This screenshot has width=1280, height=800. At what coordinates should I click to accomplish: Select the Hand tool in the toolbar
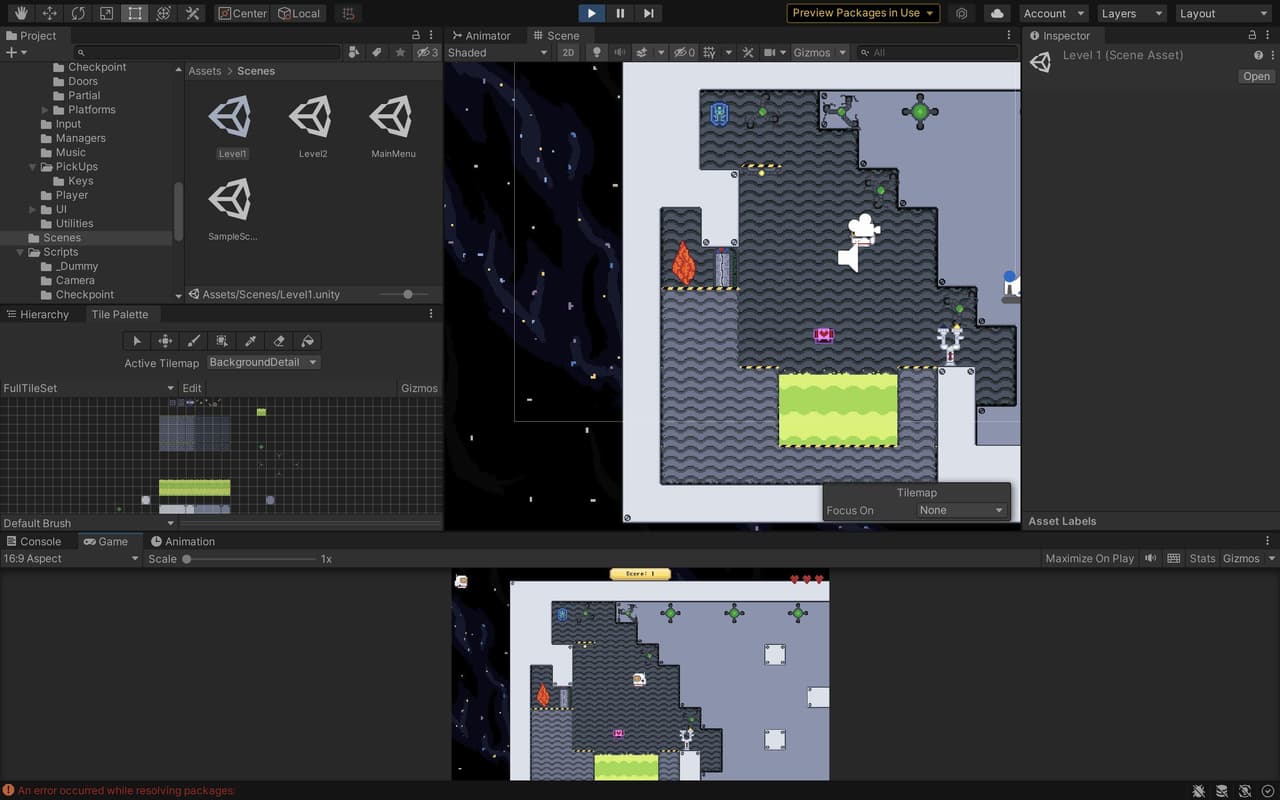20,13
